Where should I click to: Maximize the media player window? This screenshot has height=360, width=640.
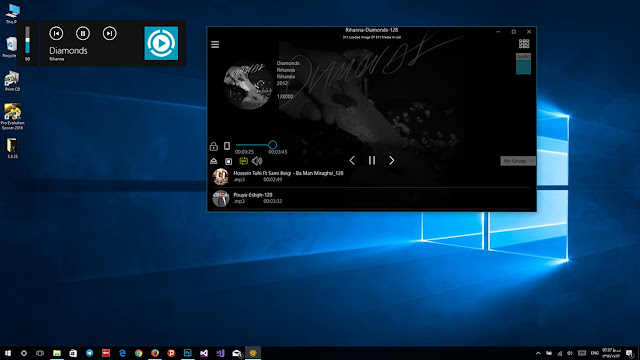point(513,31)
